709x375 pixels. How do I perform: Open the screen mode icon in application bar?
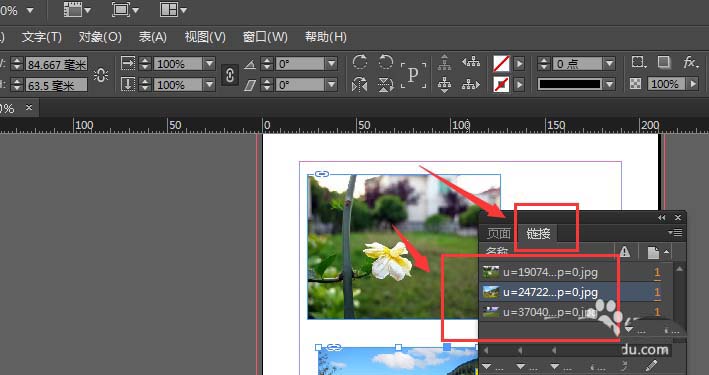pyautogui.click(x=125, y=9)
